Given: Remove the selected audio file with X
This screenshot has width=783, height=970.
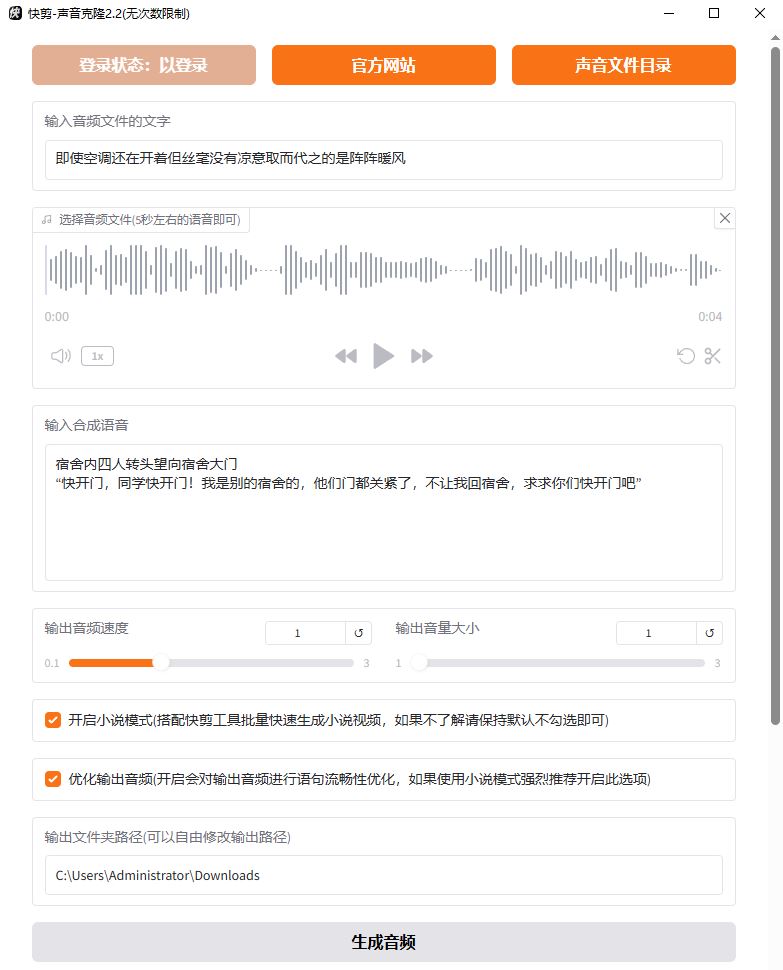Looking at the screenshot, I should (x=725, y=218).
